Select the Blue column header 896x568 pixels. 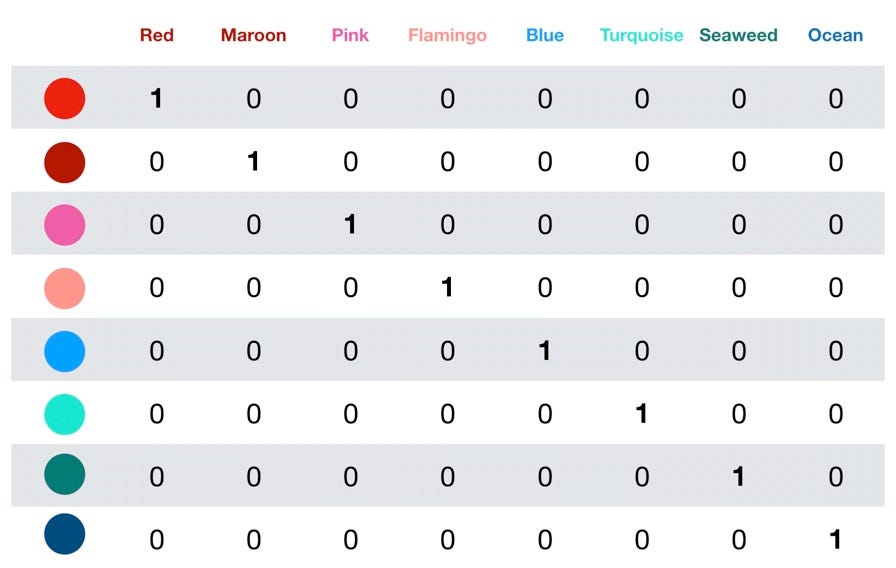click(x=544, y=35)
